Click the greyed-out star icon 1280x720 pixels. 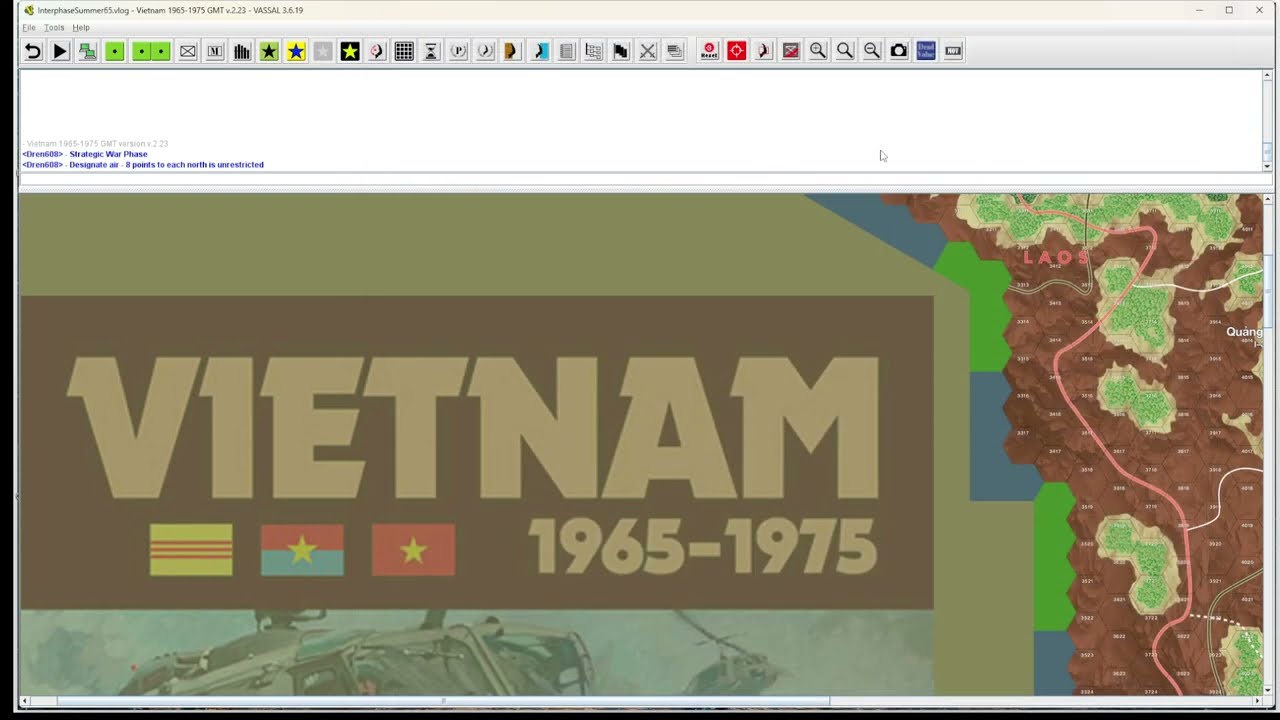pos(323,51)
